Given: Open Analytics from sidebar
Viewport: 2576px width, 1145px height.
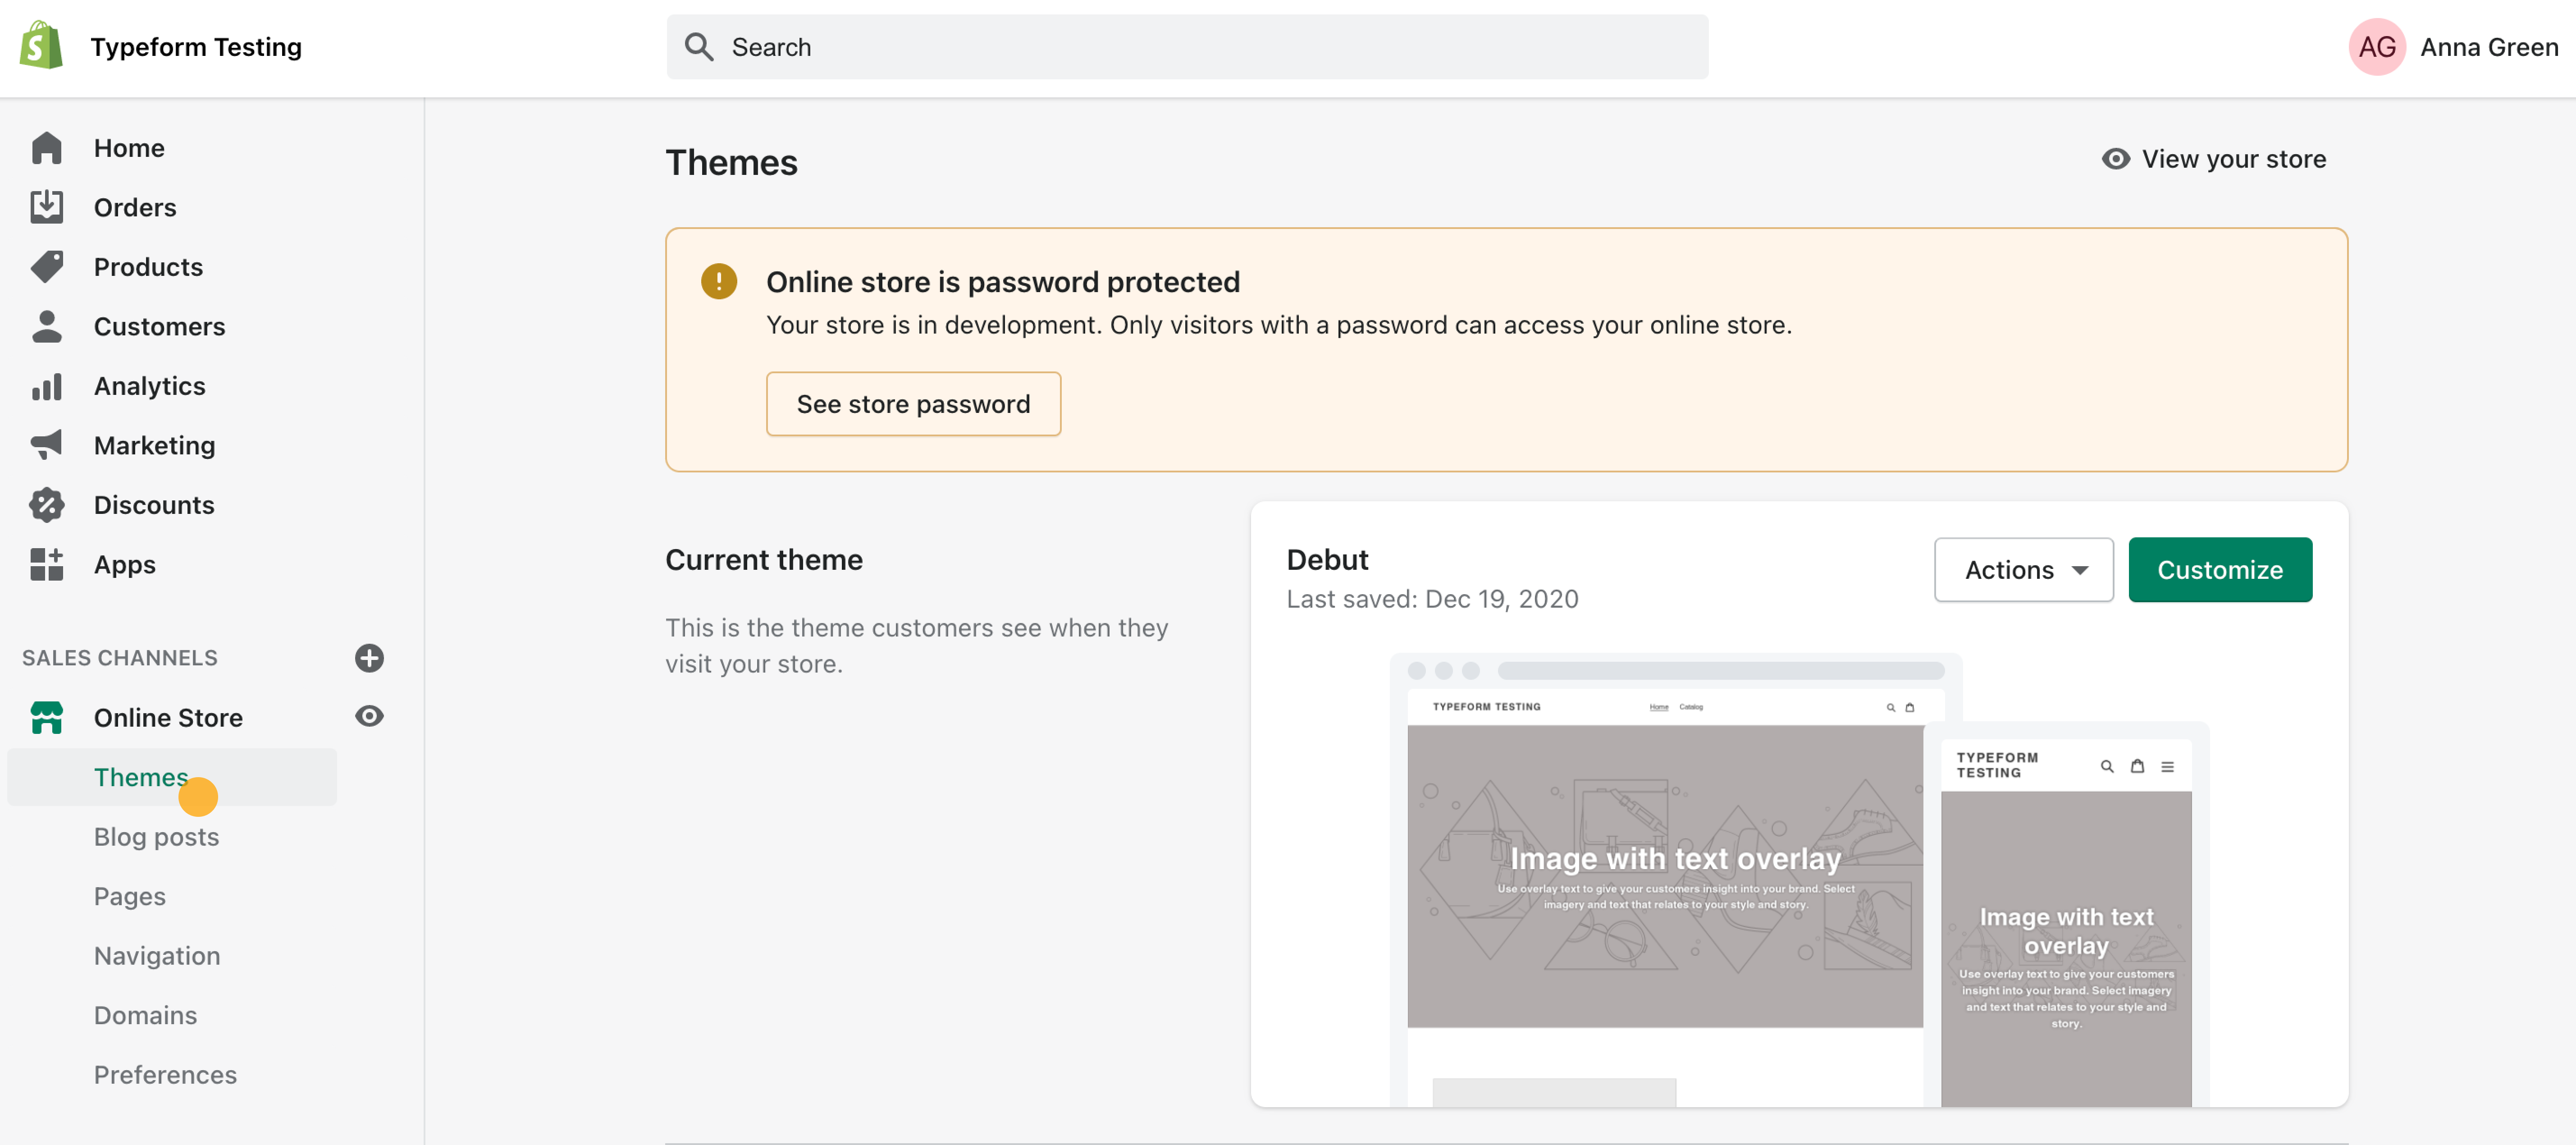Looking at the screenshot, I should pyautogui.click(x=149, y=386).
